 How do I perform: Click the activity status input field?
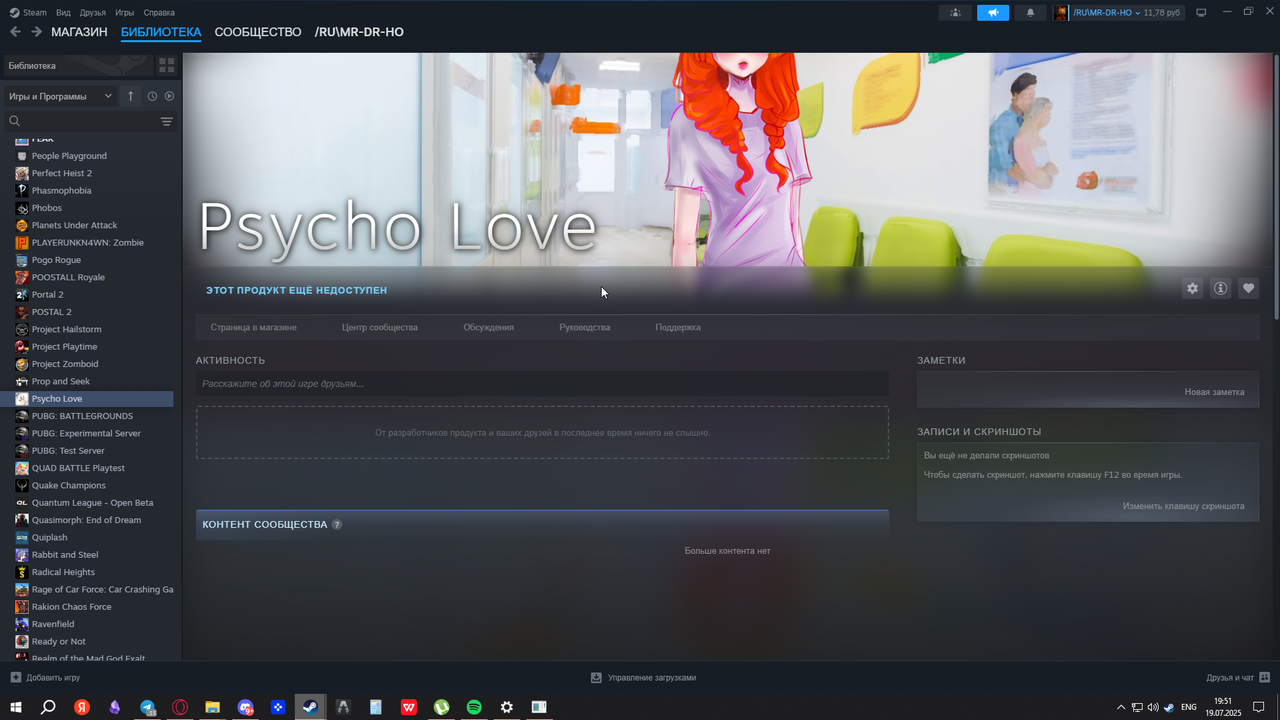pos(542,384)
